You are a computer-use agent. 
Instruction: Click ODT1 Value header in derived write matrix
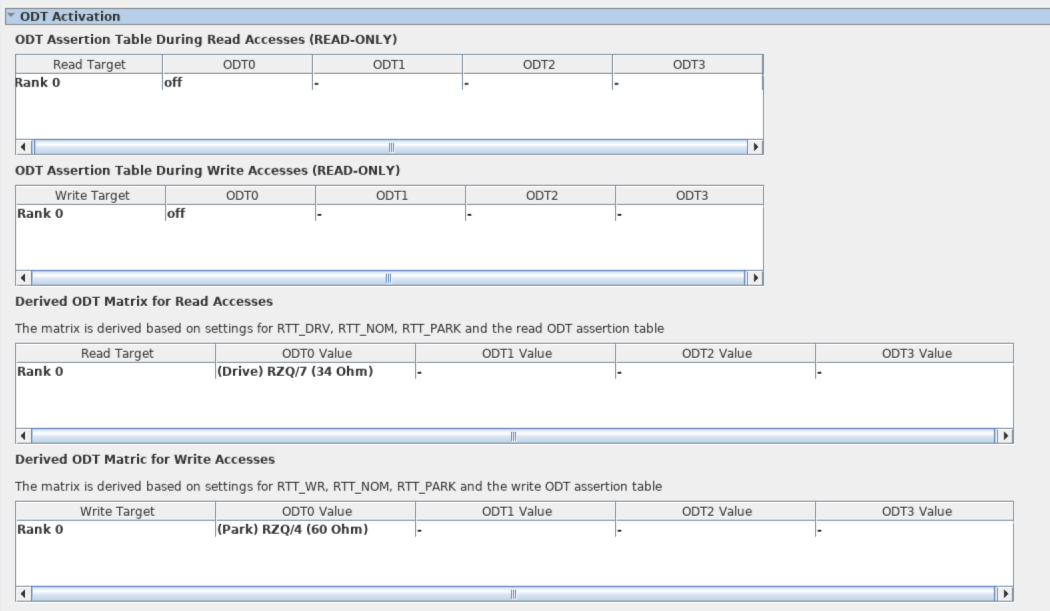[515, 511]
